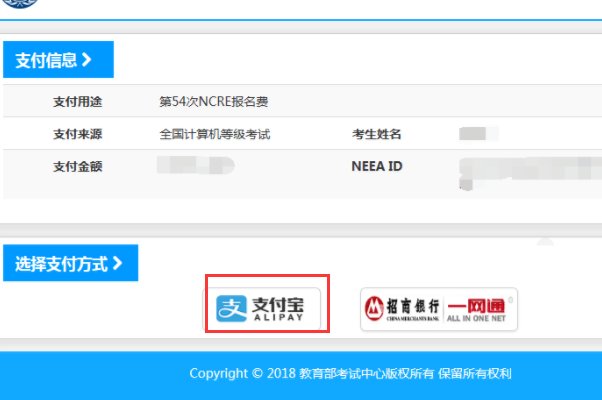Click the 支付来源 label
The height and width of the screenshot is (400, 602).
tap(78, 134)
